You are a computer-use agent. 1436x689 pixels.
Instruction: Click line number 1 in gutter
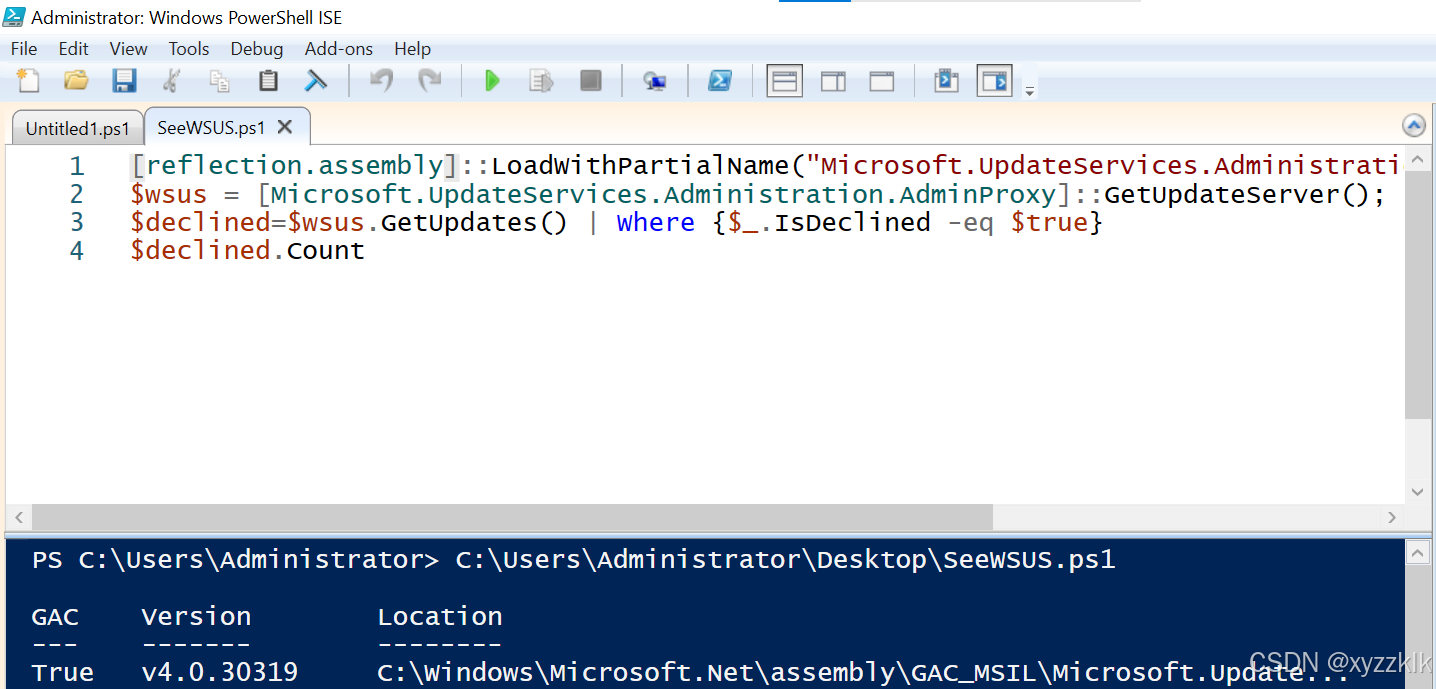(x=77, y=166)
